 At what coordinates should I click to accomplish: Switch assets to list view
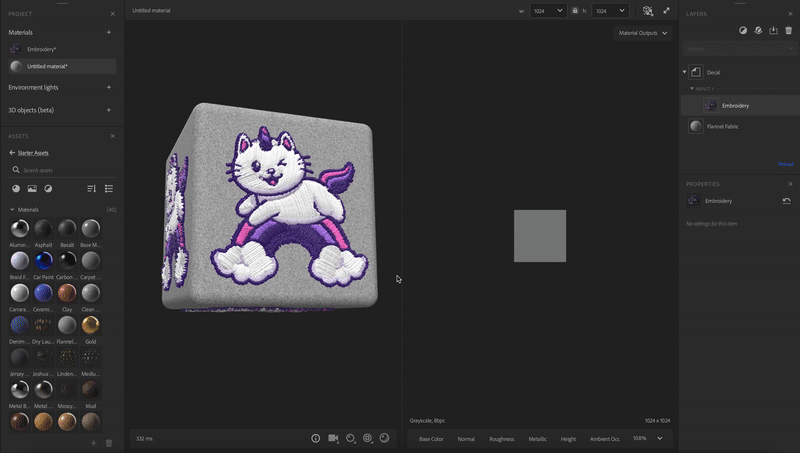pyautogui.click(x=109, y=189)
